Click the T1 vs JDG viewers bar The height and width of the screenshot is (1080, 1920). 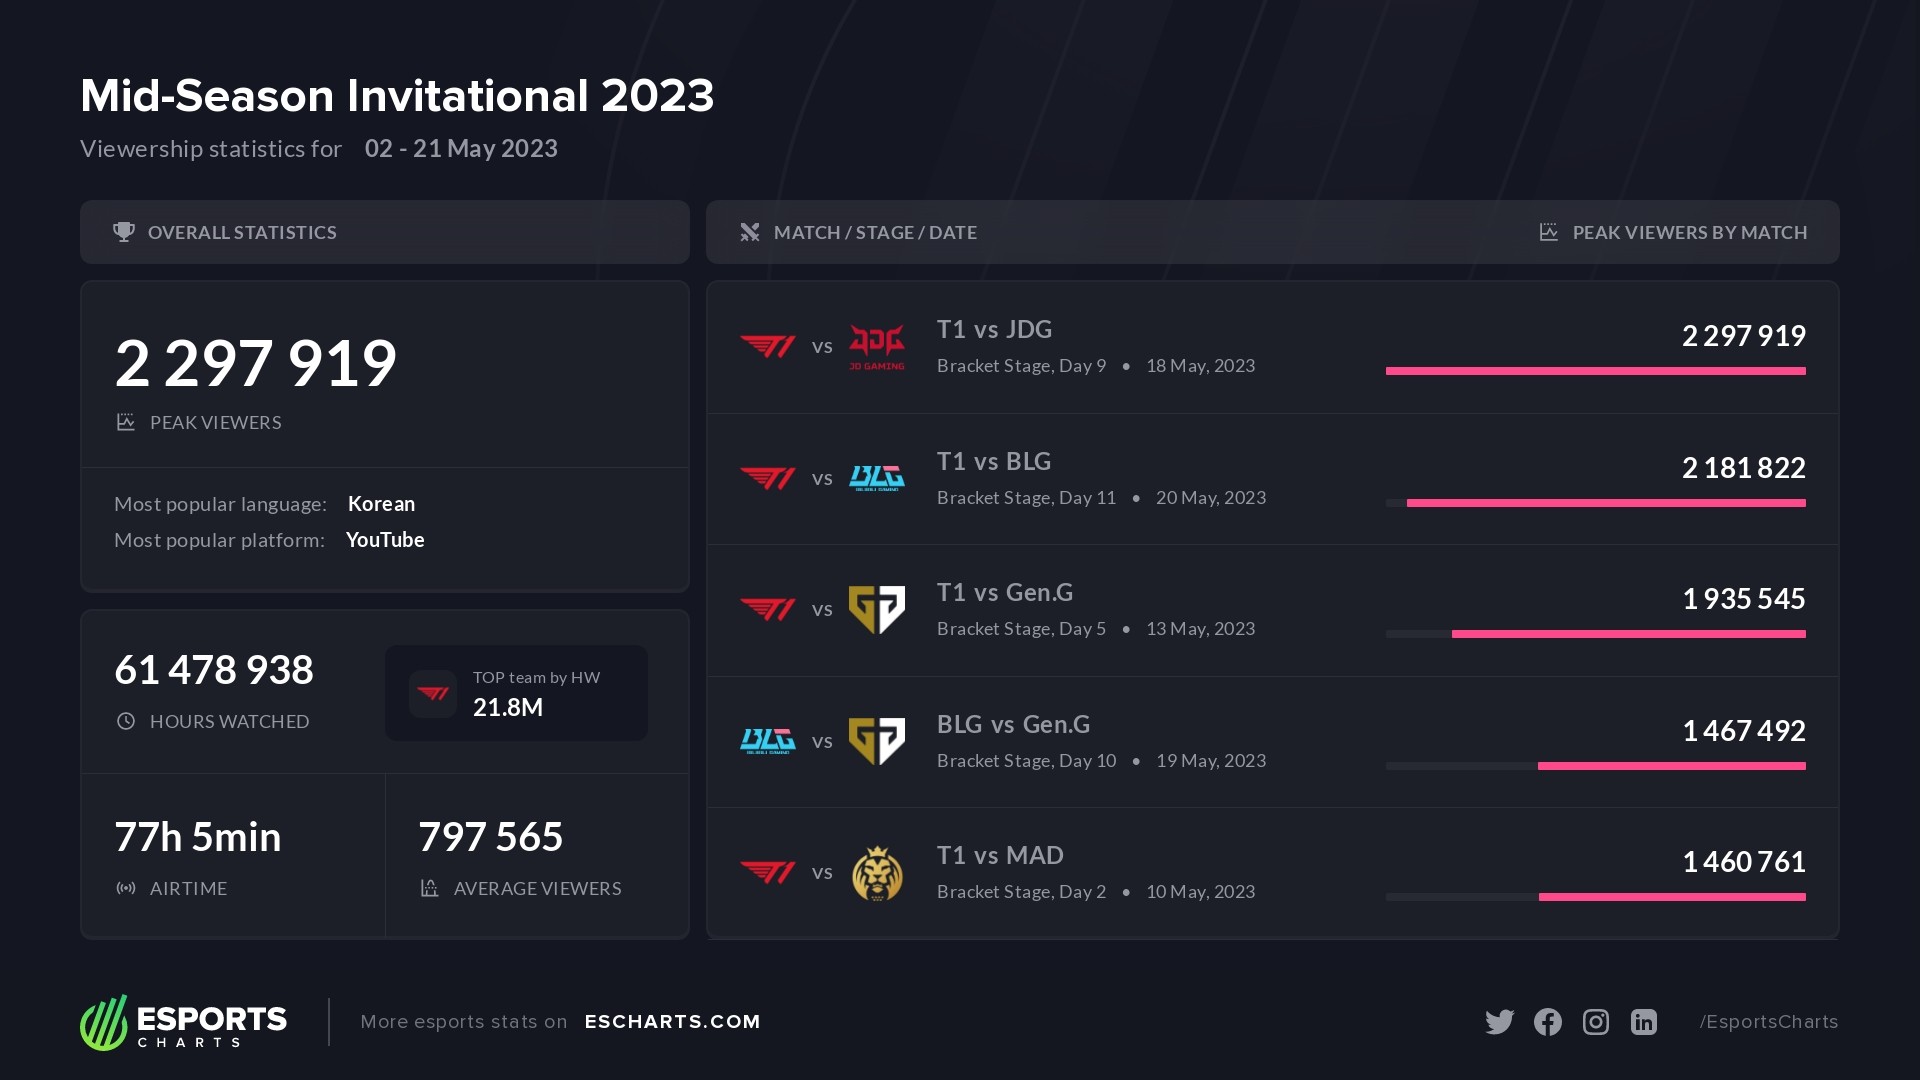tap(1595, 371)
